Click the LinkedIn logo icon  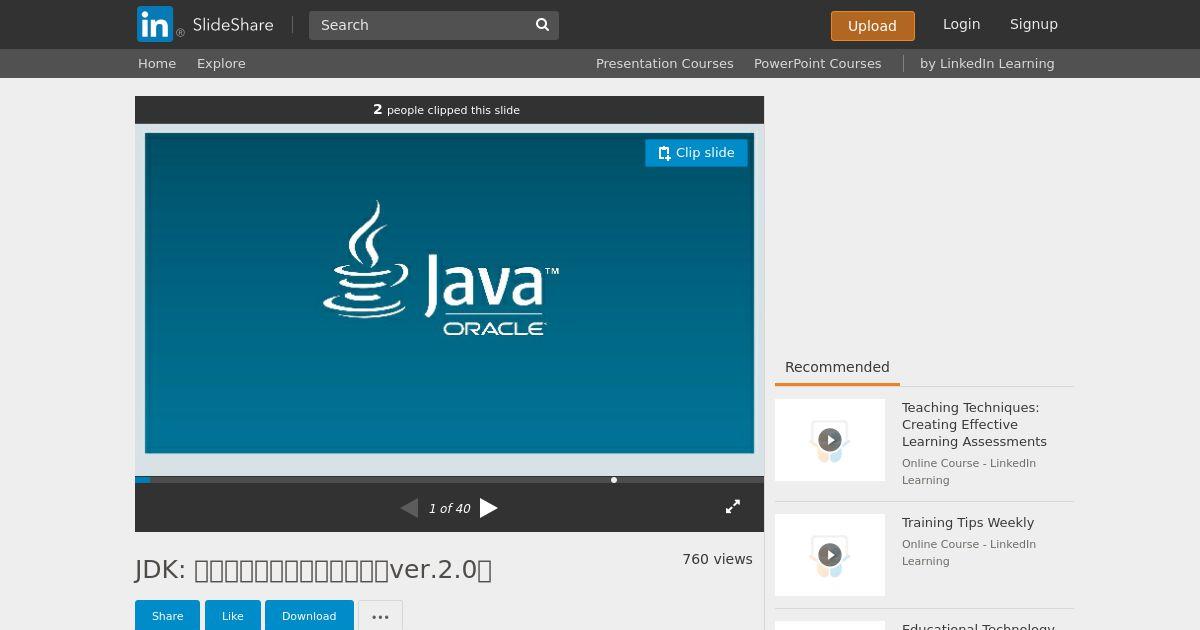tap(155, 24)
